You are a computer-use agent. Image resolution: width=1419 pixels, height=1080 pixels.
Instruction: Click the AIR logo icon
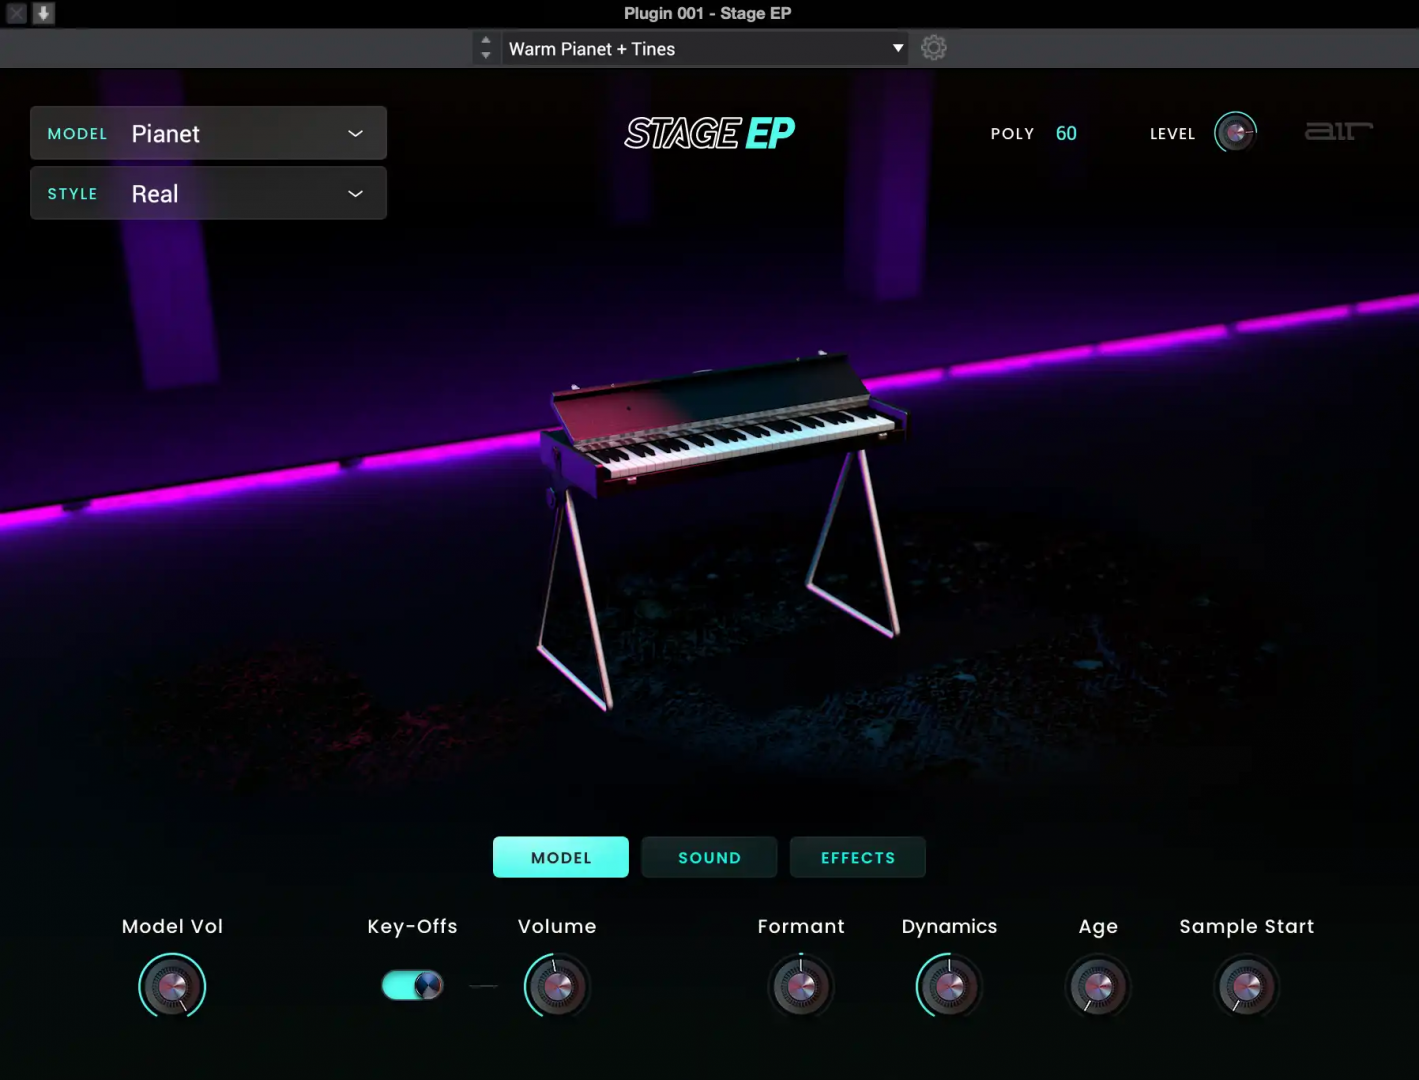tap(1338, 132)
